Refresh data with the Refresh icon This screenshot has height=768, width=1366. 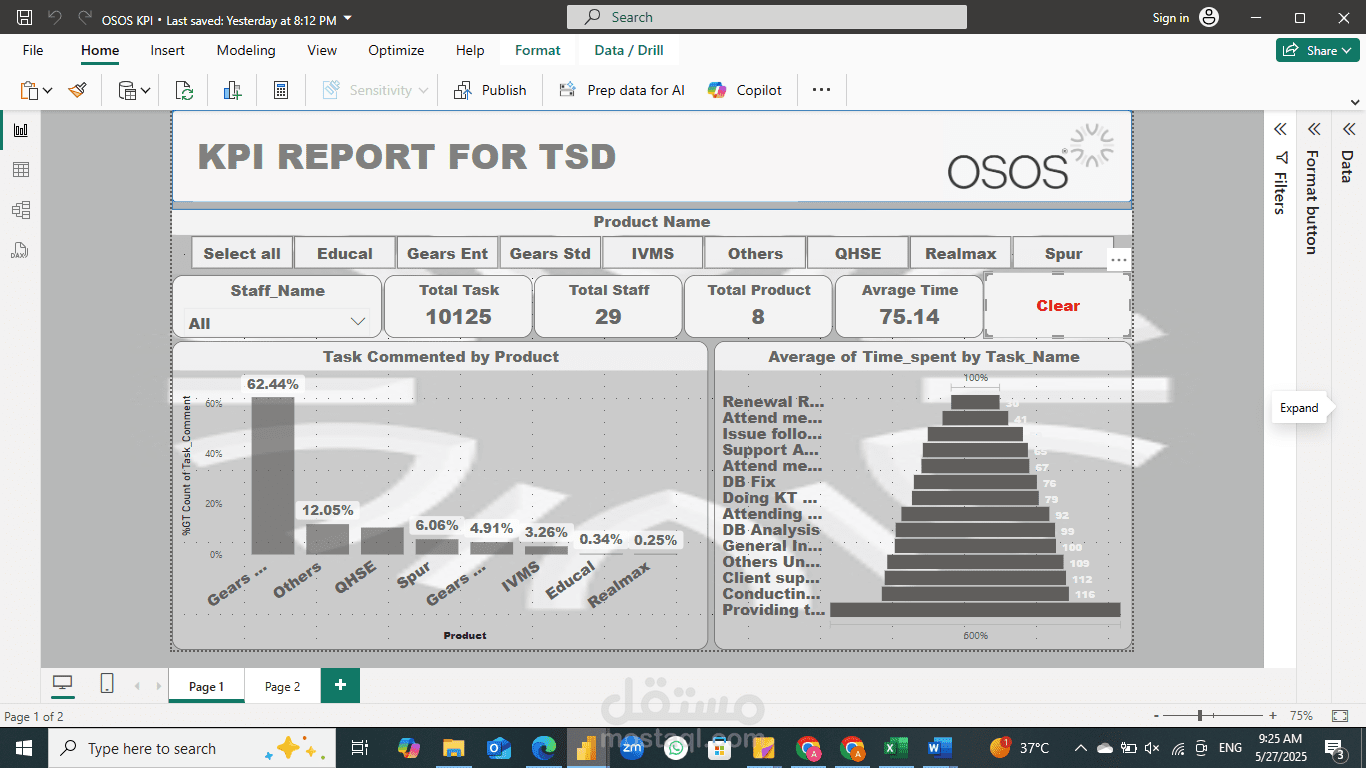click(184, 90)
